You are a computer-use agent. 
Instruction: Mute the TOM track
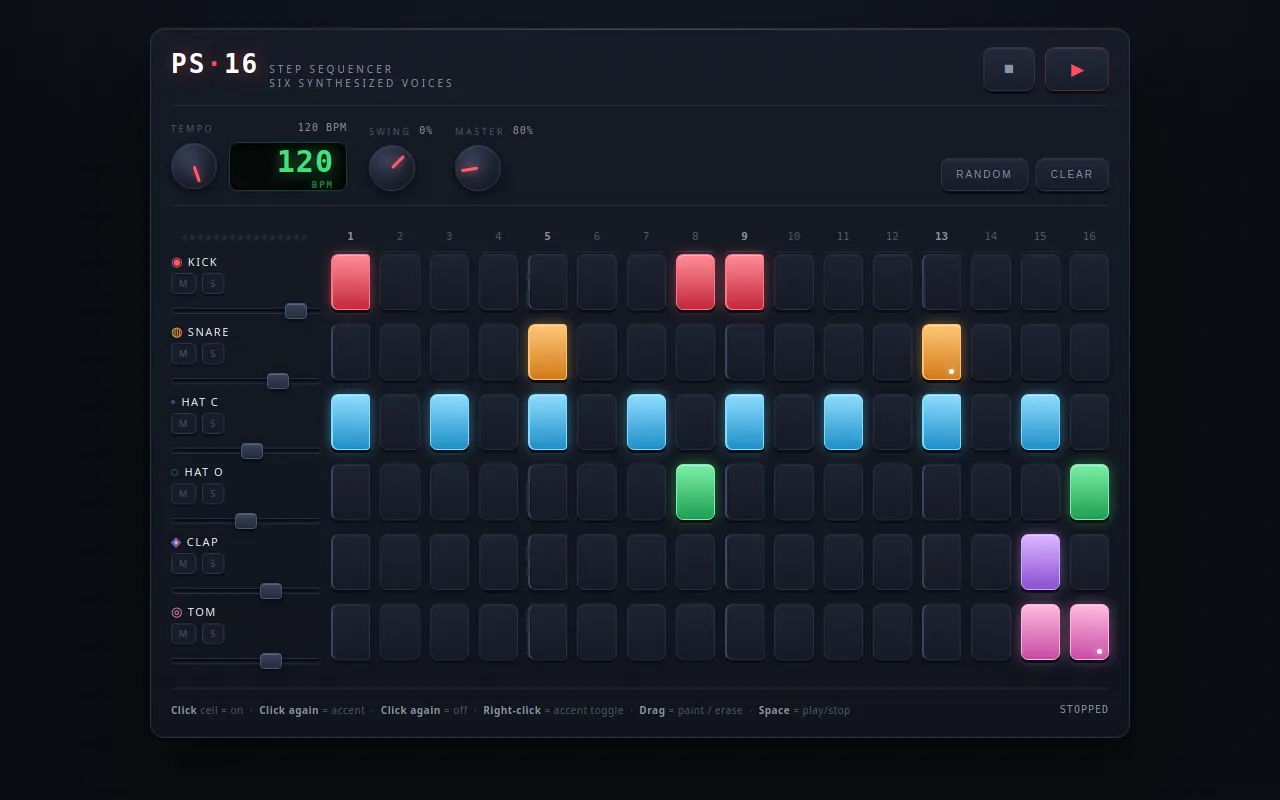(x=183, y=634)
